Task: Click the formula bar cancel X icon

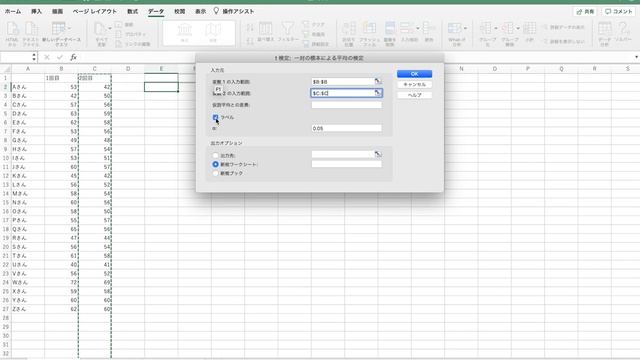Action: [x=47, y=57]
